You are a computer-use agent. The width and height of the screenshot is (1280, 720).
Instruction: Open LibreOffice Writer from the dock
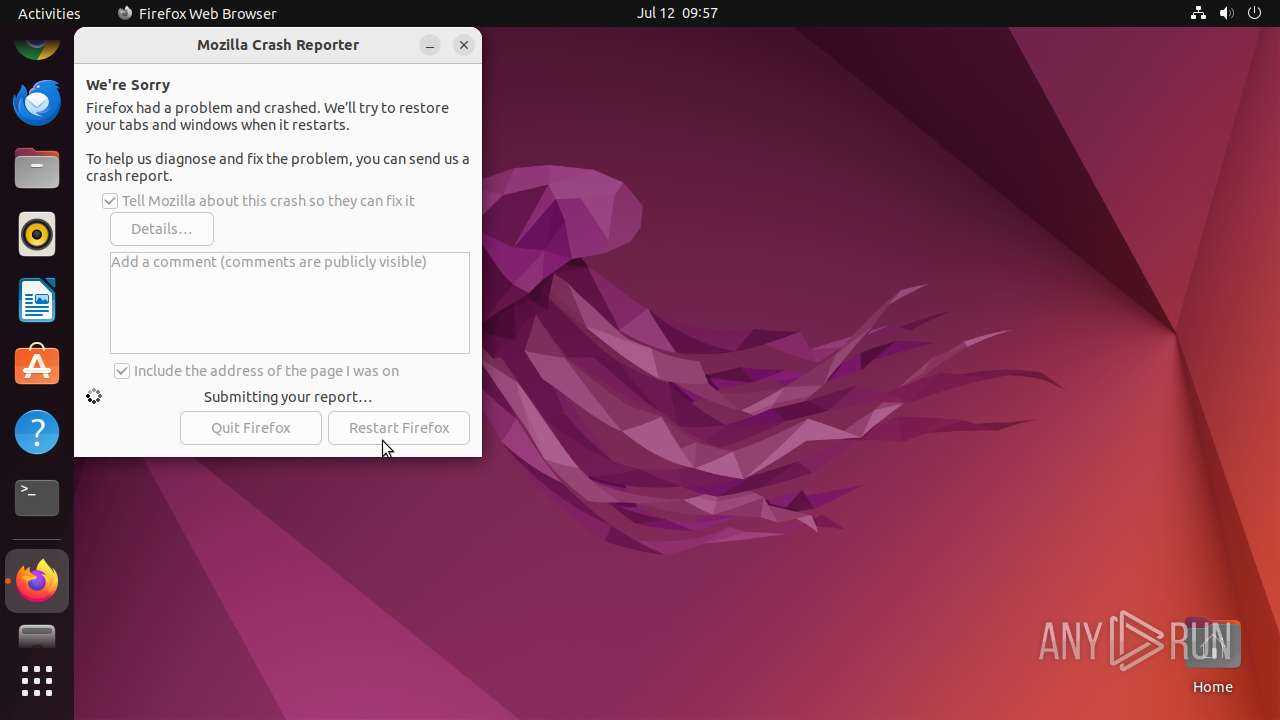(x=37, y=300)
